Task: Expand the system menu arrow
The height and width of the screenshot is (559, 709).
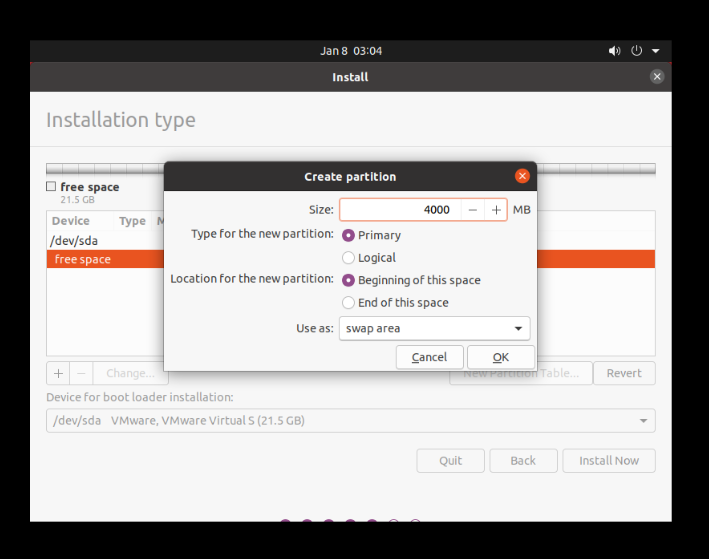Action: pos(656,51)
